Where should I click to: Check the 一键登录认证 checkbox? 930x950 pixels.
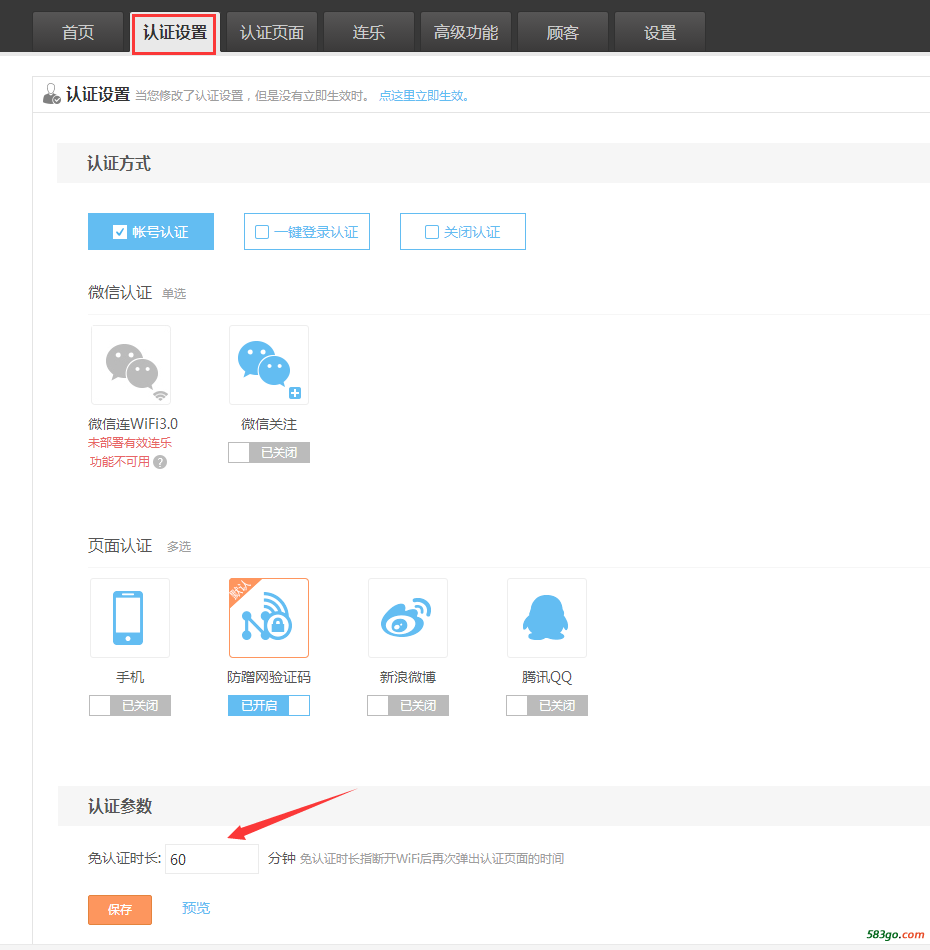click(x=263, y=232)
